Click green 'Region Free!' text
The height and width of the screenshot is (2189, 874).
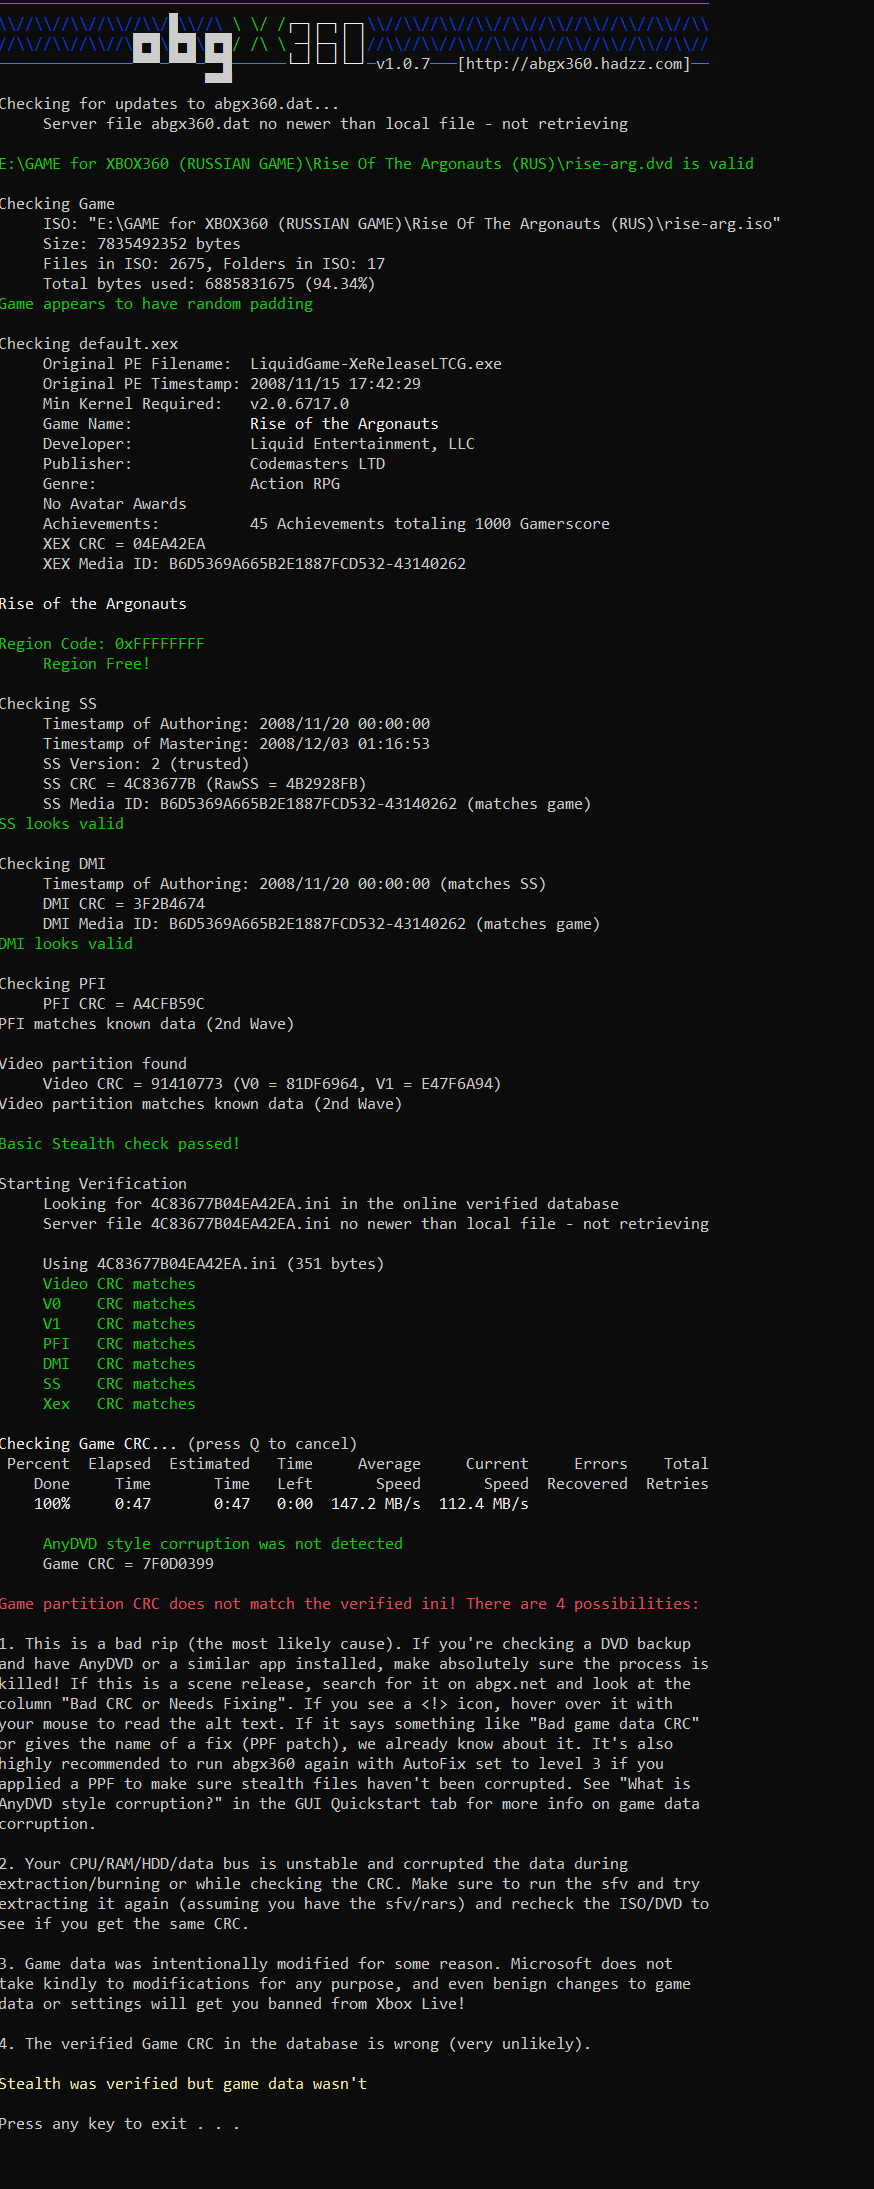(96, 664)
